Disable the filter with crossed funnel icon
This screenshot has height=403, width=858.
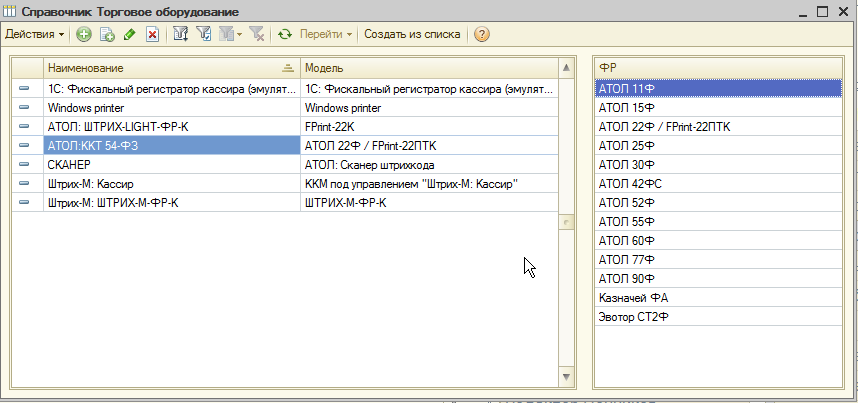257,34
